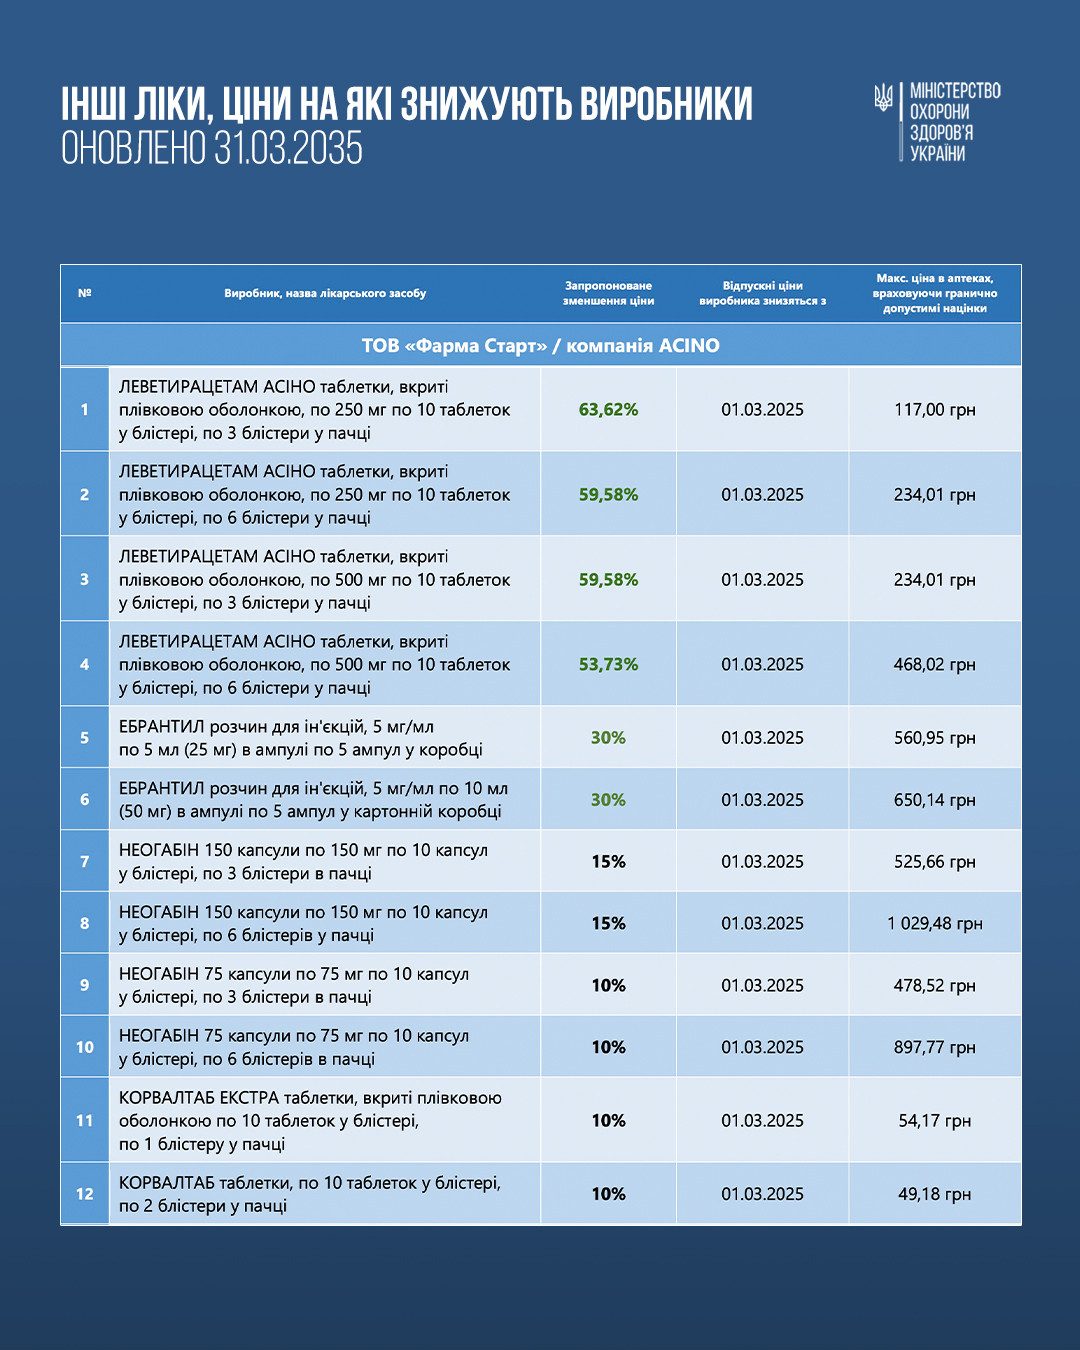Image resolution: width=1080 pixels, height=1350 pixels.
Task: Click the row number 10 cell
Action: (x=85, y=1047)
